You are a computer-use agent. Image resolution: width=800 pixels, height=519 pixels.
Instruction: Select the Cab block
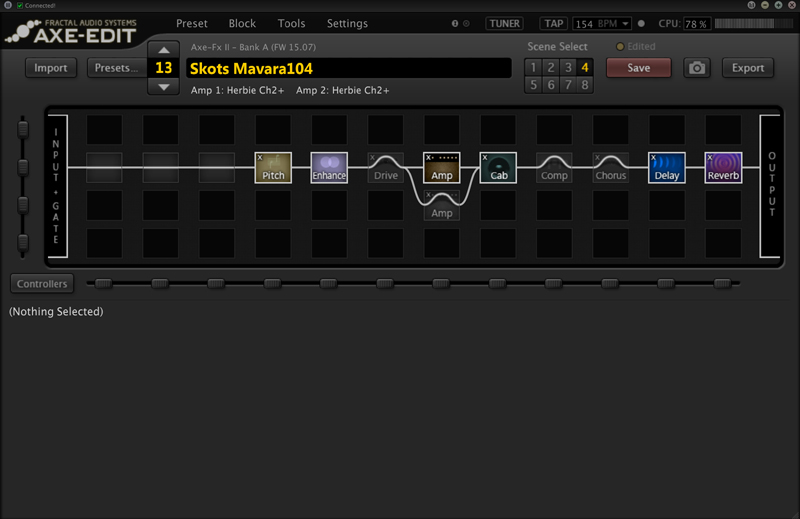click(x=498, y=167)
